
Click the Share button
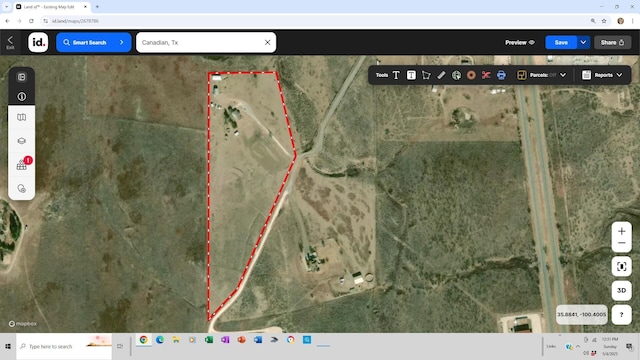[x=612, y=42]
